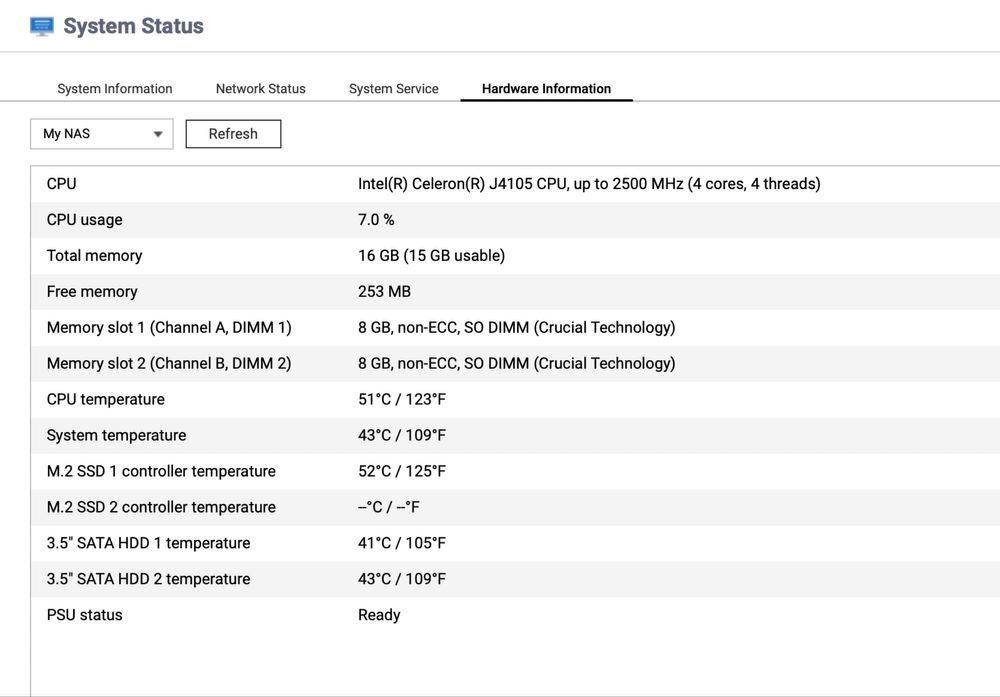Select the CPU row label
1000x697 pixels.
61,184
